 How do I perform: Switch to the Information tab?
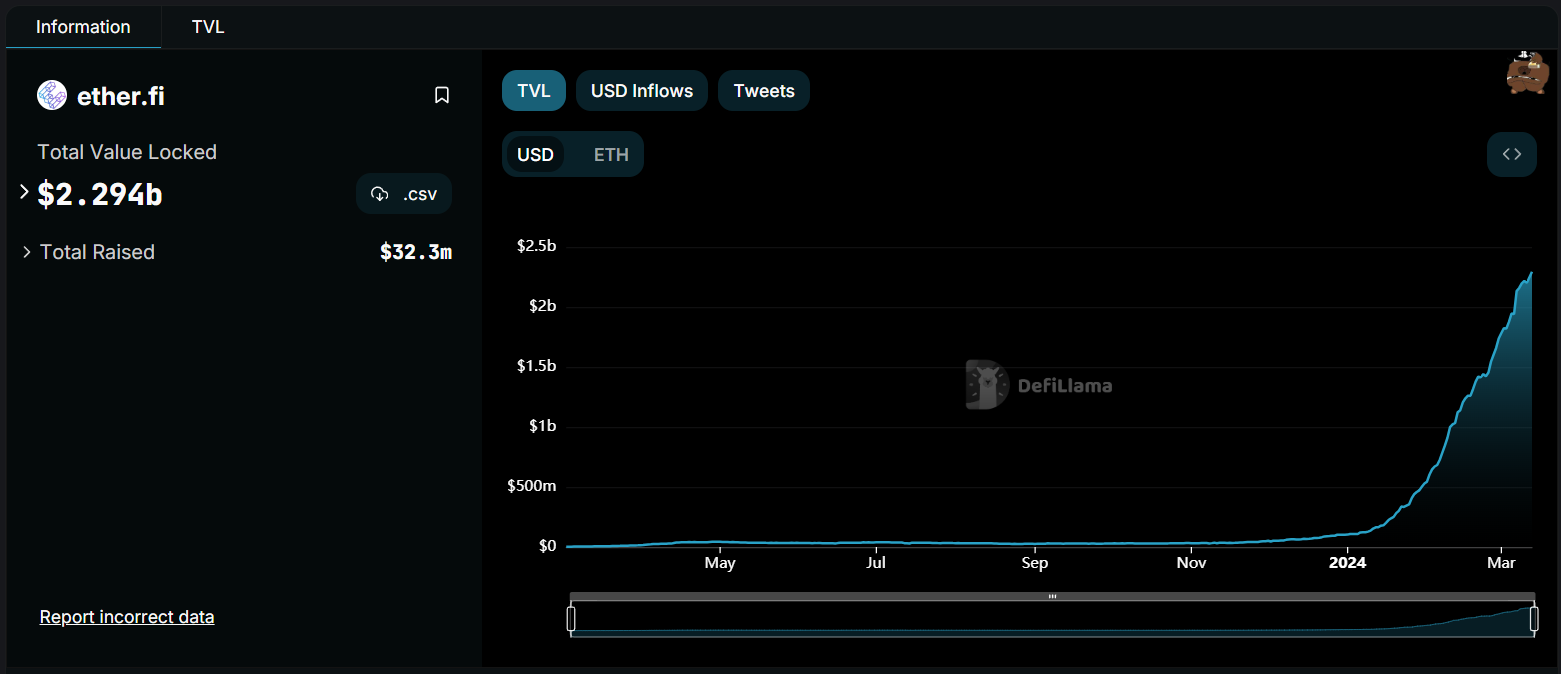click(83, 27)
